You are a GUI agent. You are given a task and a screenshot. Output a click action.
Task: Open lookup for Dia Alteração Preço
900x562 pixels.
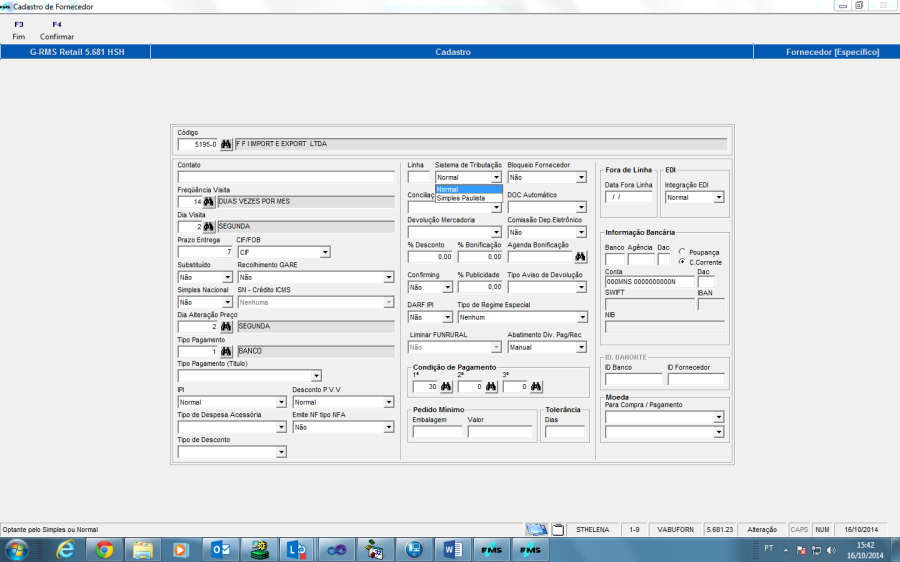pos(226,326)
